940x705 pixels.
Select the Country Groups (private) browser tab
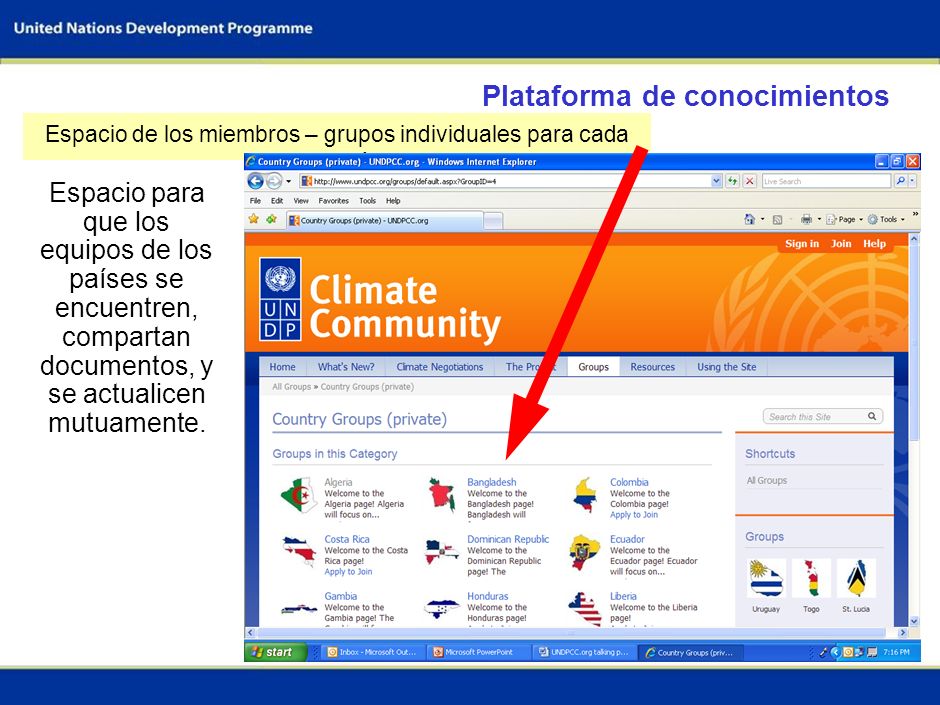384,221
